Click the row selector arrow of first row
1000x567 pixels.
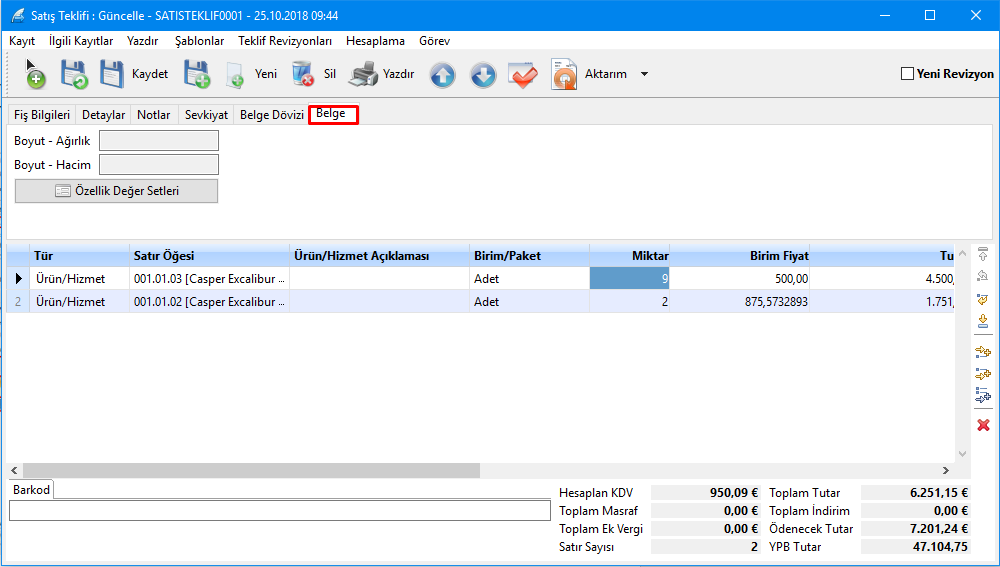point(18,279)
